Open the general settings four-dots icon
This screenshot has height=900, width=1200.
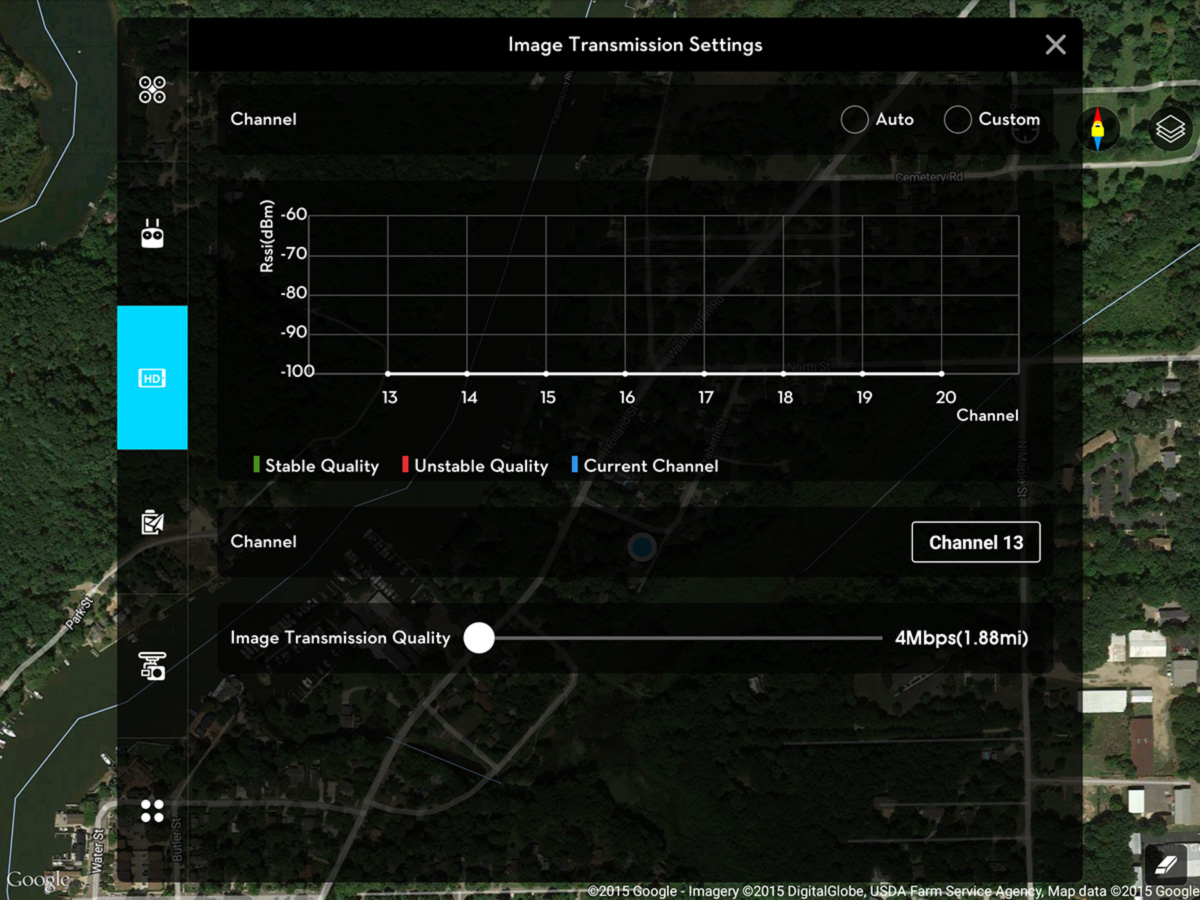coord(152,811)
